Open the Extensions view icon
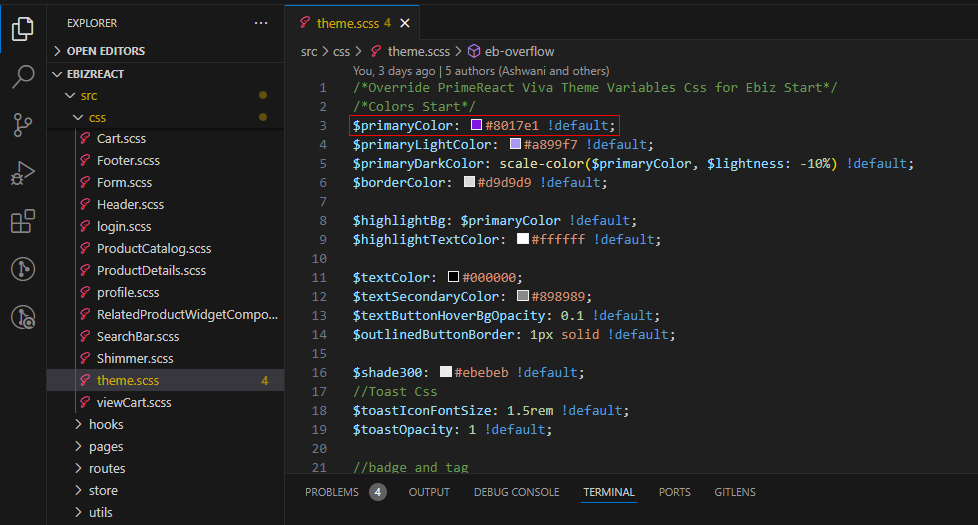Image resolution: width=978 pixels, height=525 pixels. (x=23, y=221)
